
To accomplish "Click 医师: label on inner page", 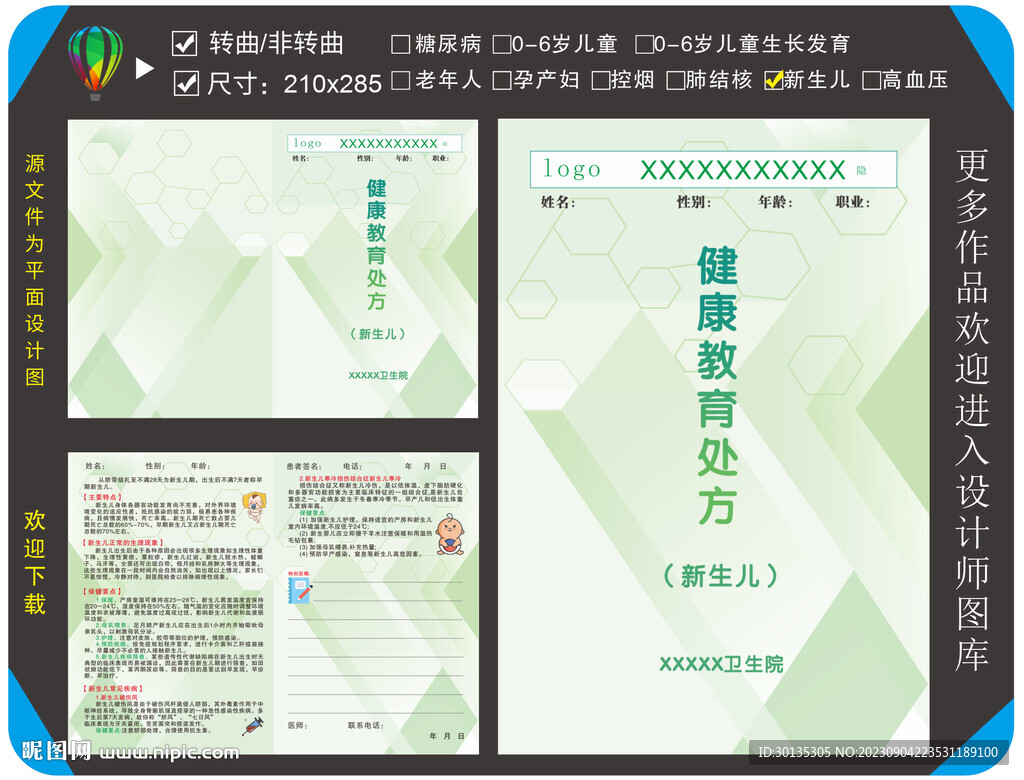I will pyautogui.click(x=297, y=725).
